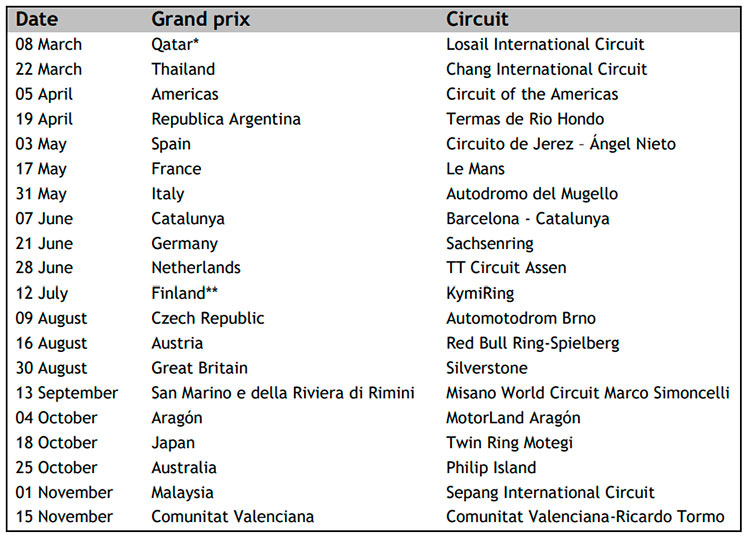This screenshot has width=745, height=537.
Task: Select Red Bull Ring-Spielberg entry
Action: (x=533, y=343)
